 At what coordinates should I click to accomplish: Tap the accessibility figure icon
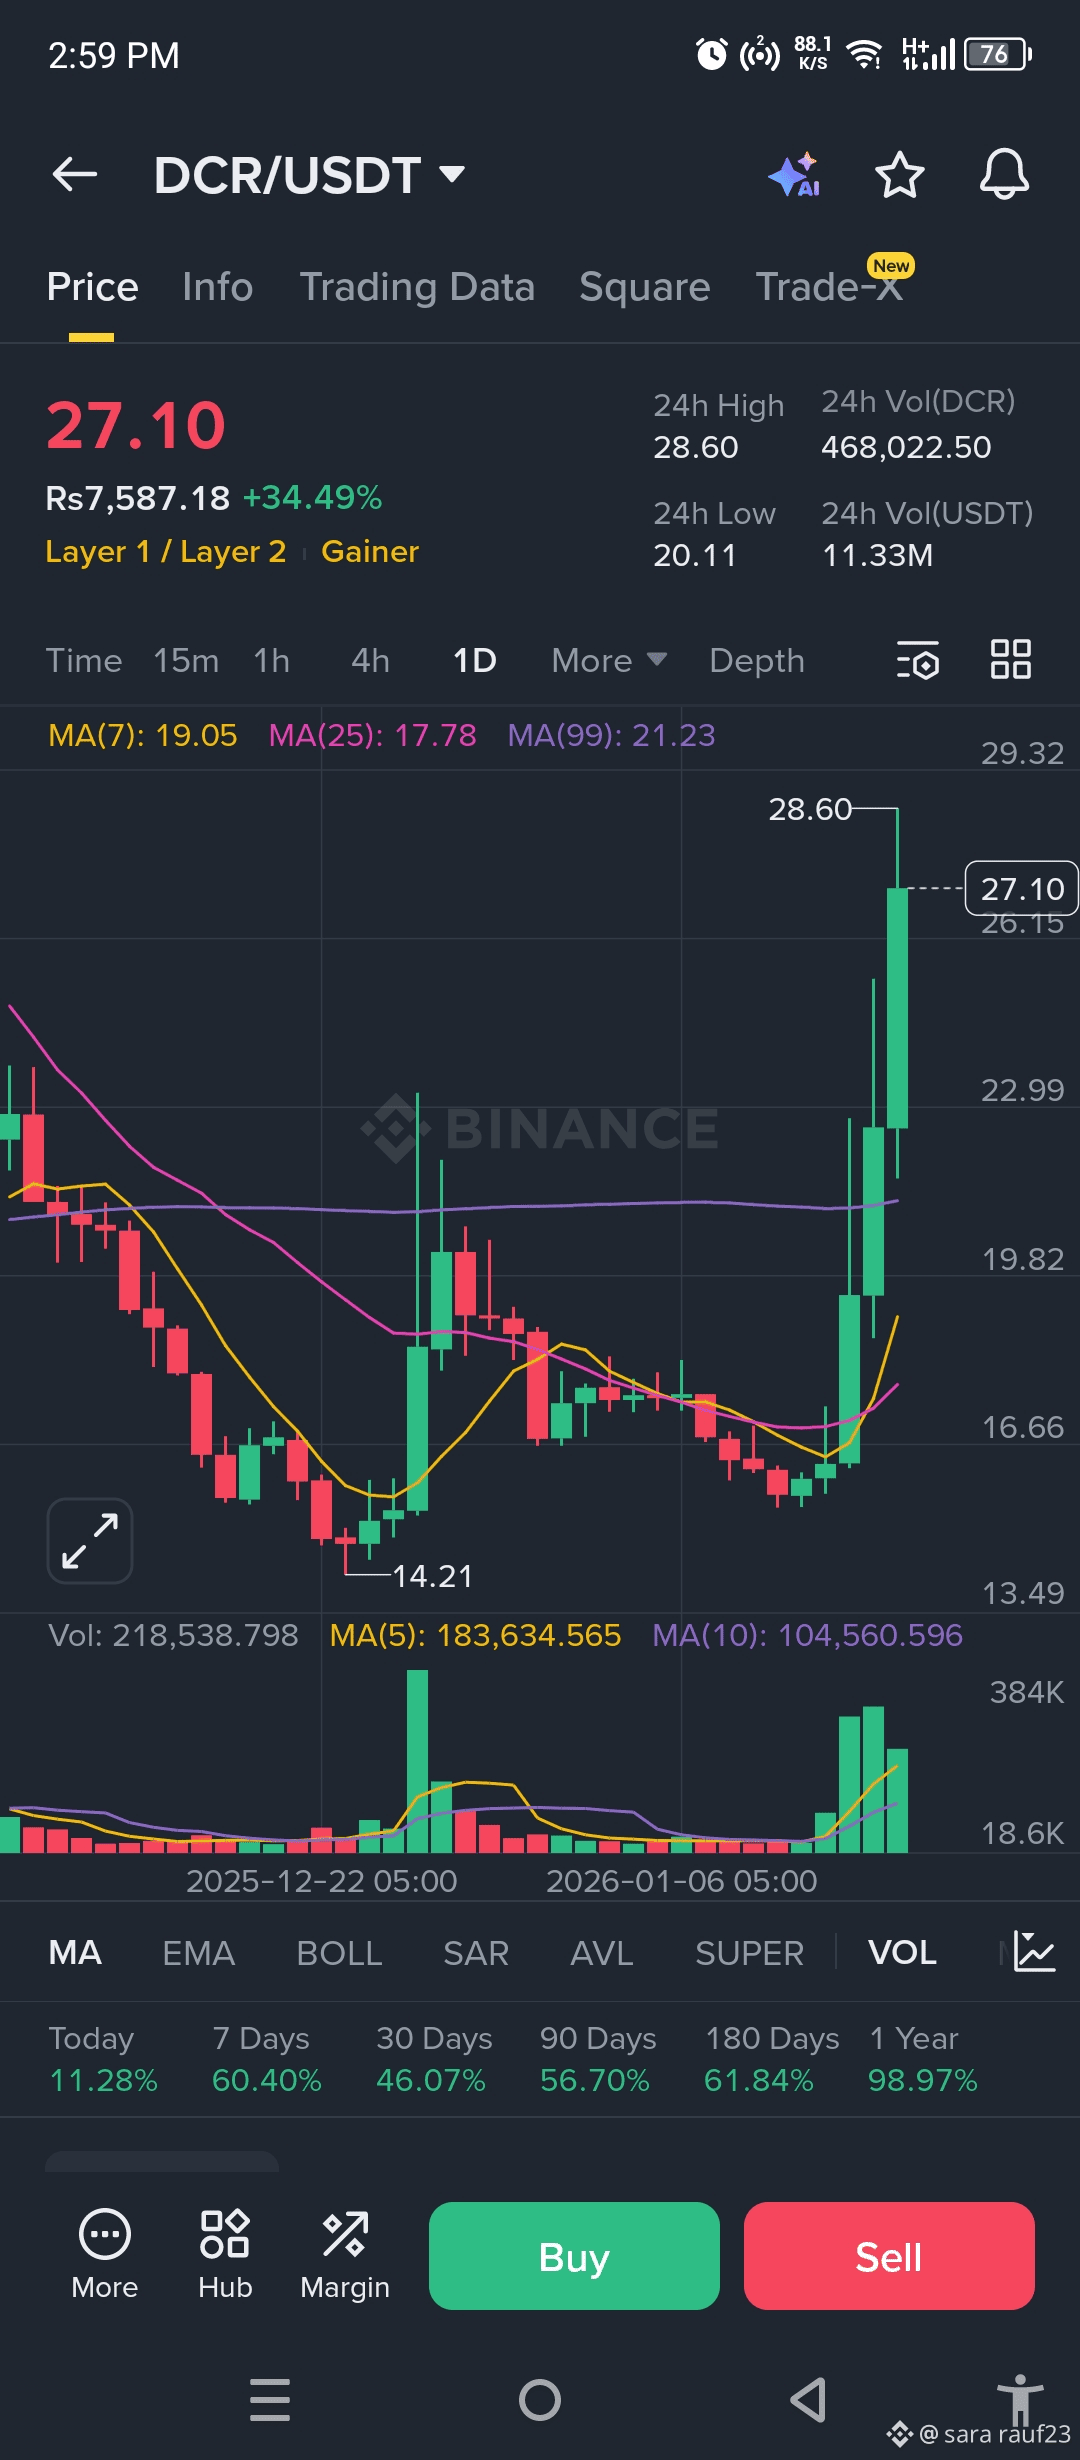1020,2398
